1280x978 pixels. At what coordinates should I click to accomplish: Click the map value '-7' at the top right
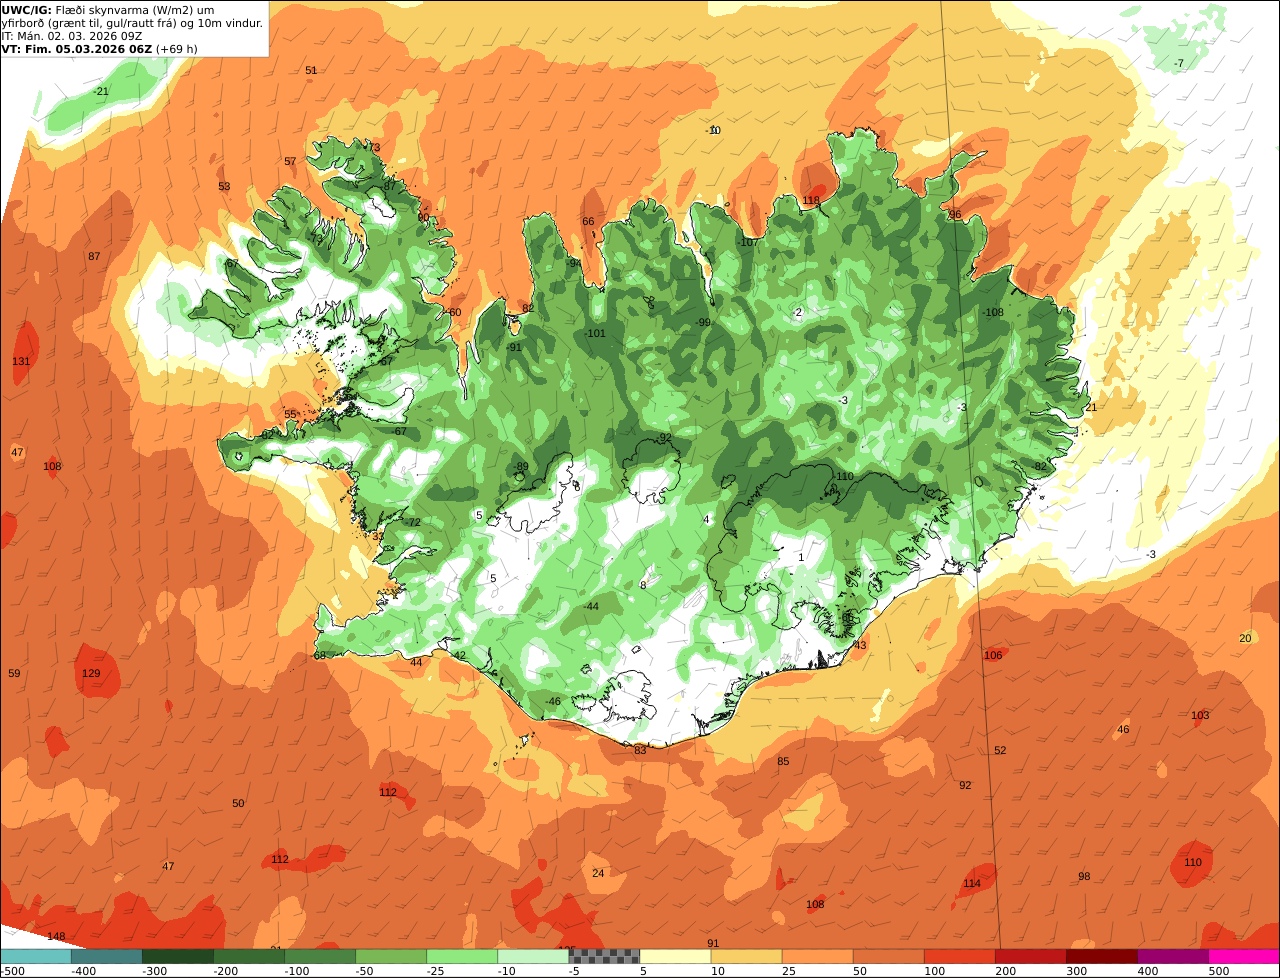[1179, 63]
